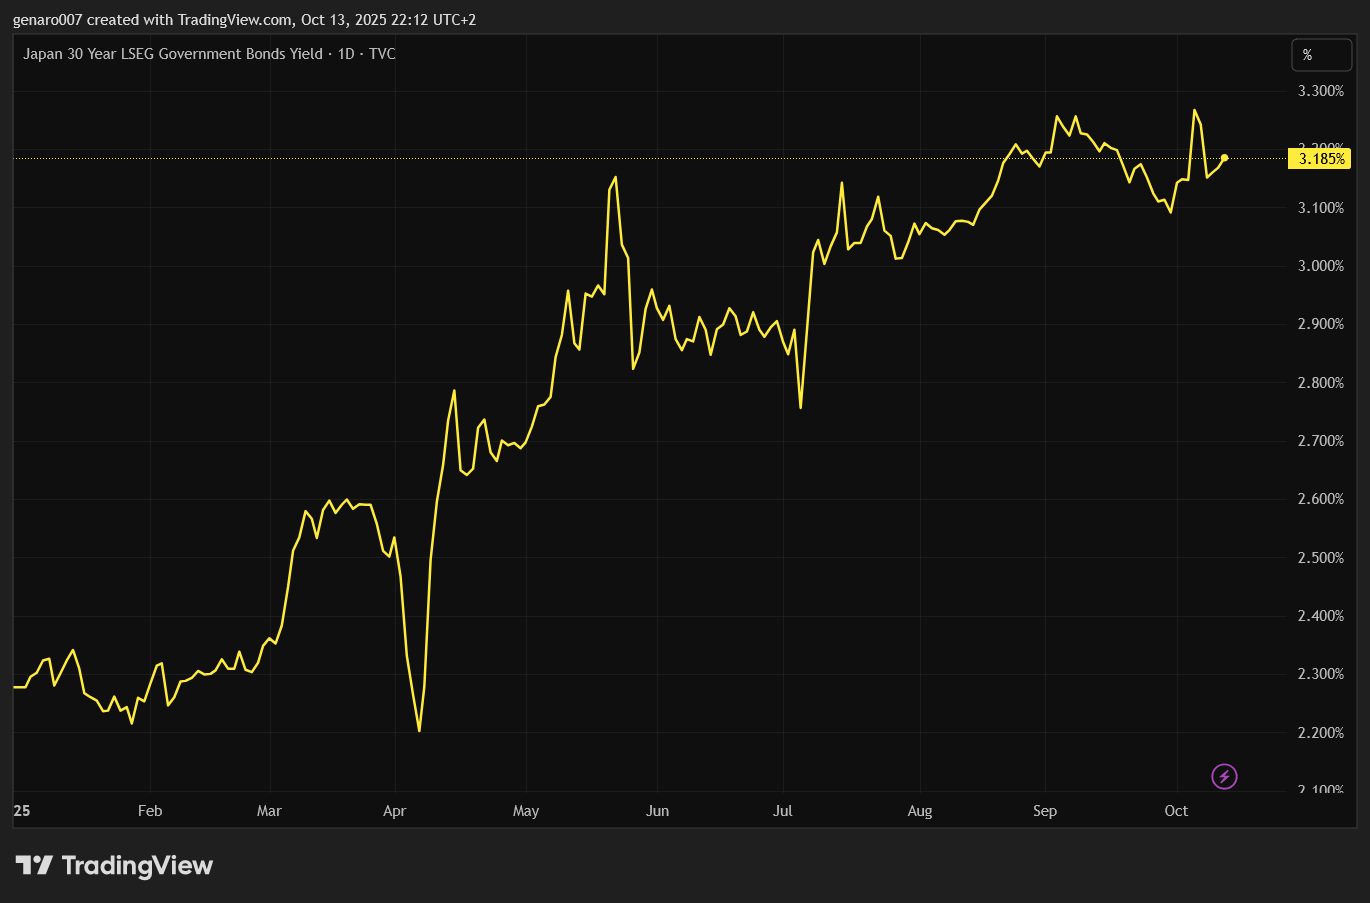Viewport: 1370px width, 903px height.
Task: Click the yellow 3.185% price label
Action: click(x=1319, y=159)
